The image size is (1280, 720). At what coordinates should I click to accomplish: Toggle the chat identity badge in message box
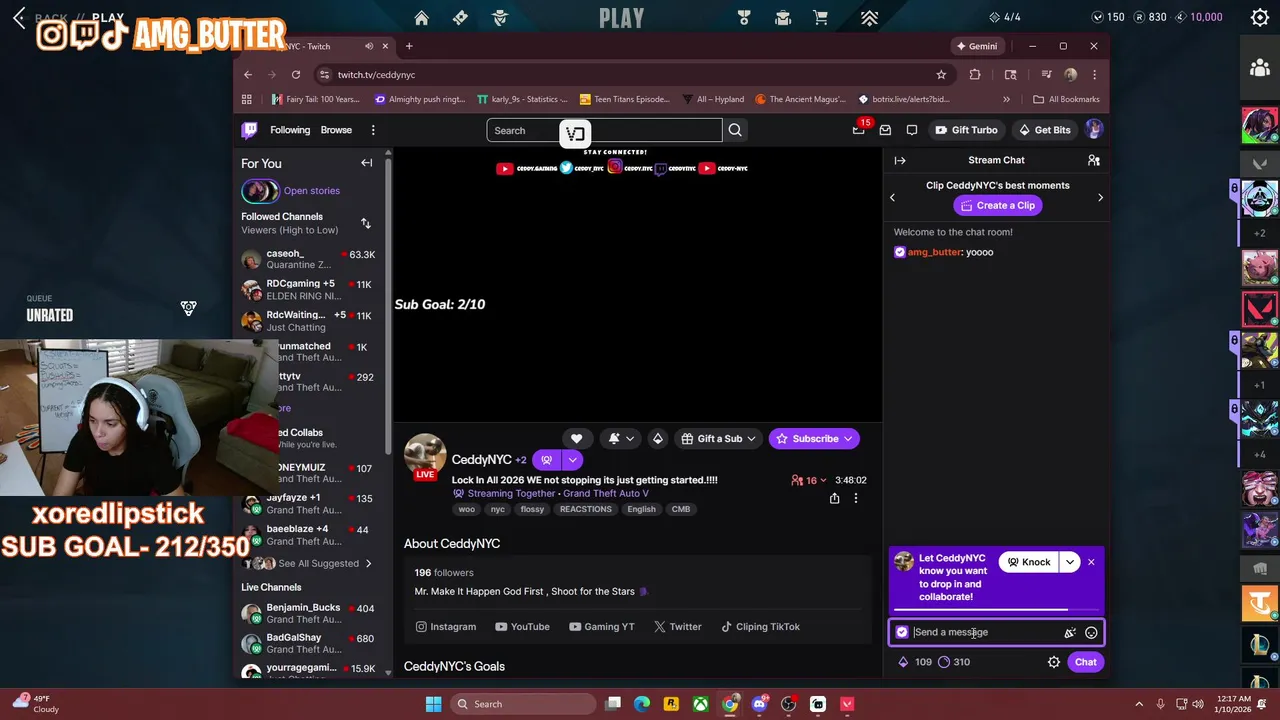click(902, 632)
